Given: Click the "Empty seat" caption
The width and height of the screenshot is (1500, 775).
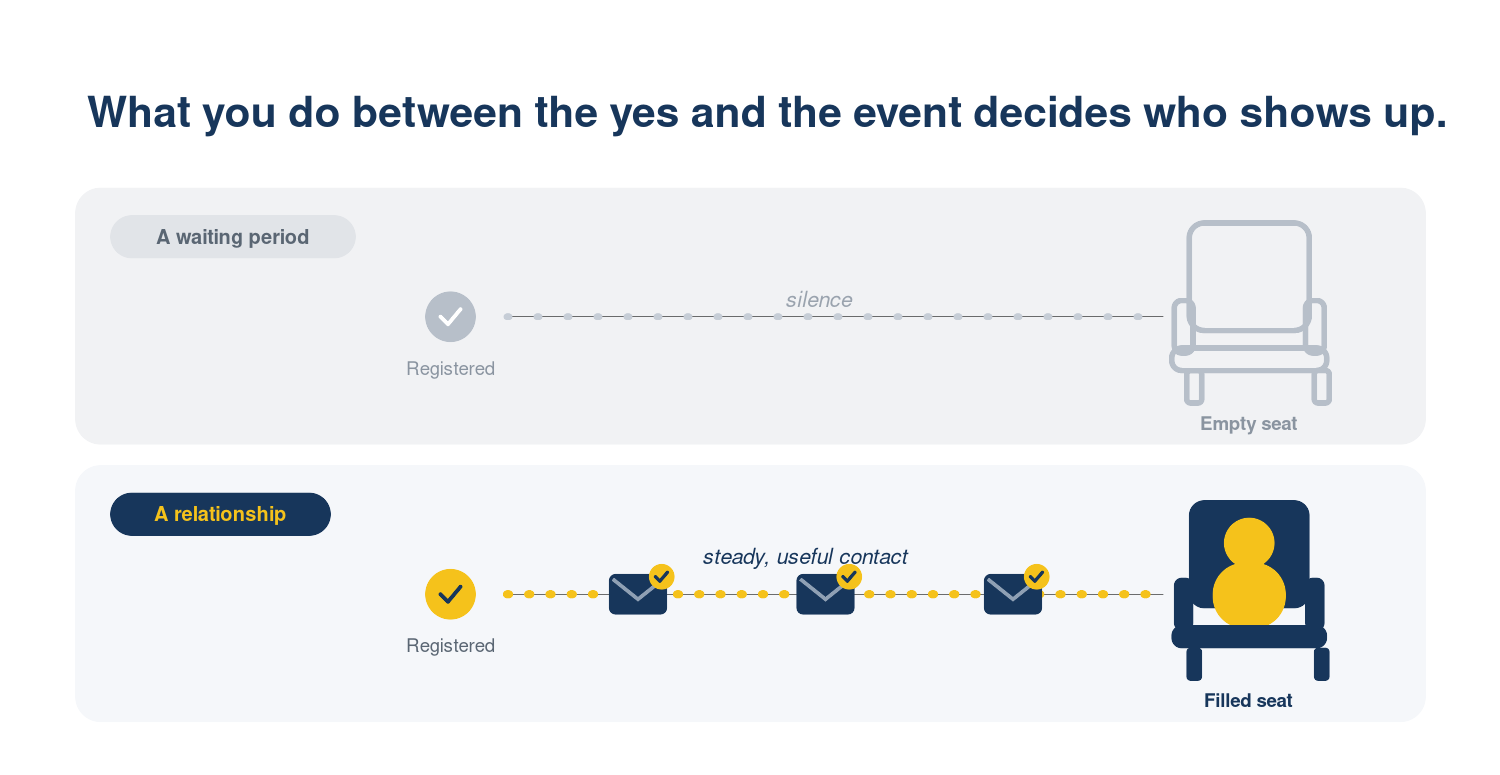Looking at the screenshot, I should point(1248,424).
